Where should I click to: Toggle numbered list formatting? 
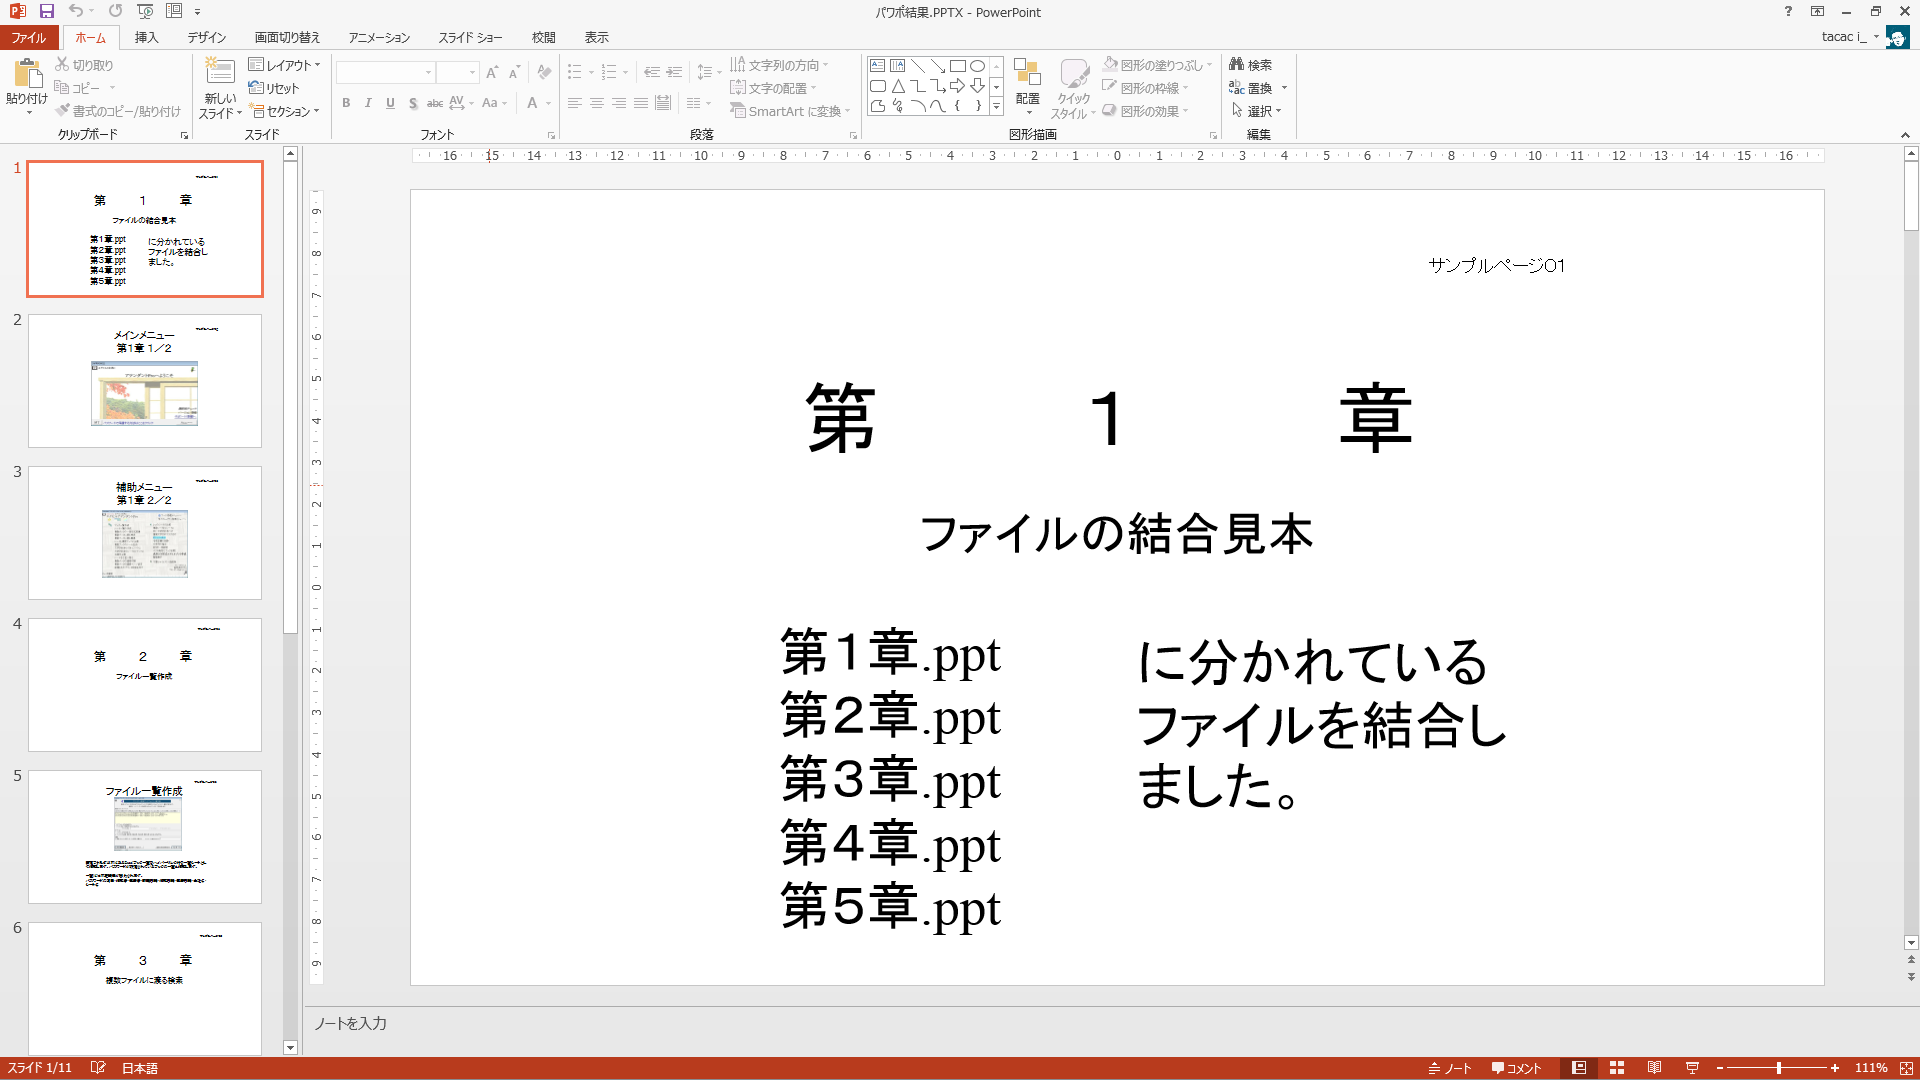(x=610, y=71)
